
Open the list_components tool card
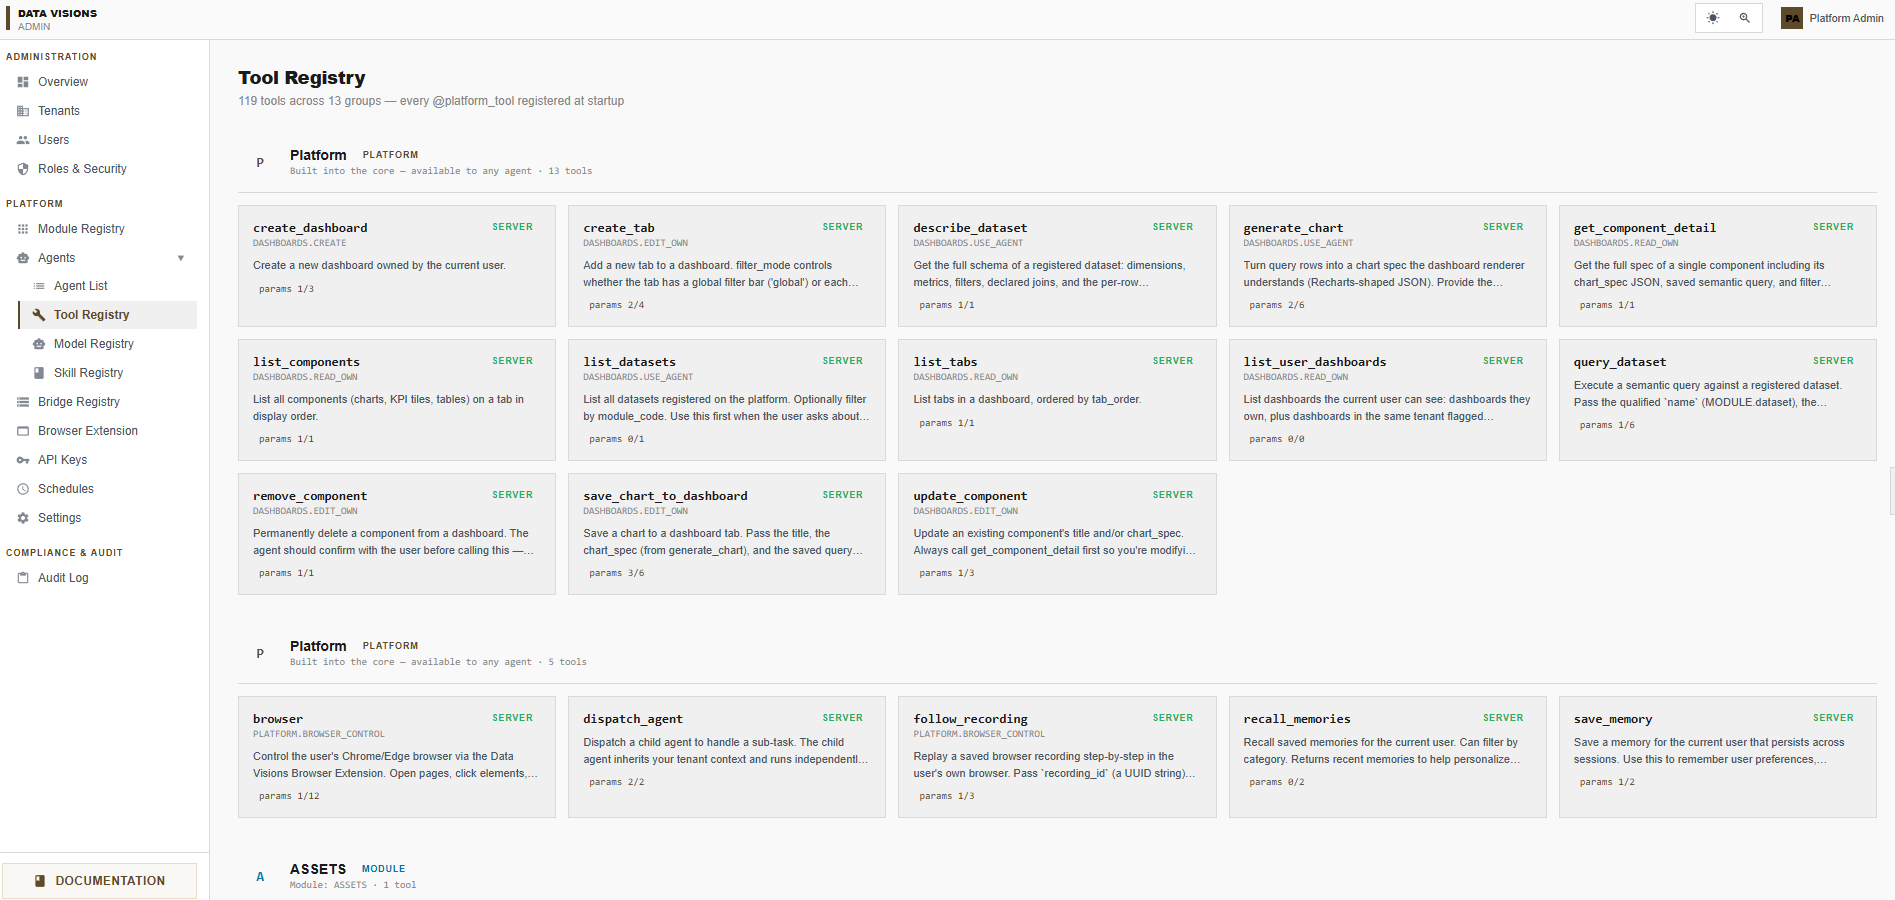397,400
